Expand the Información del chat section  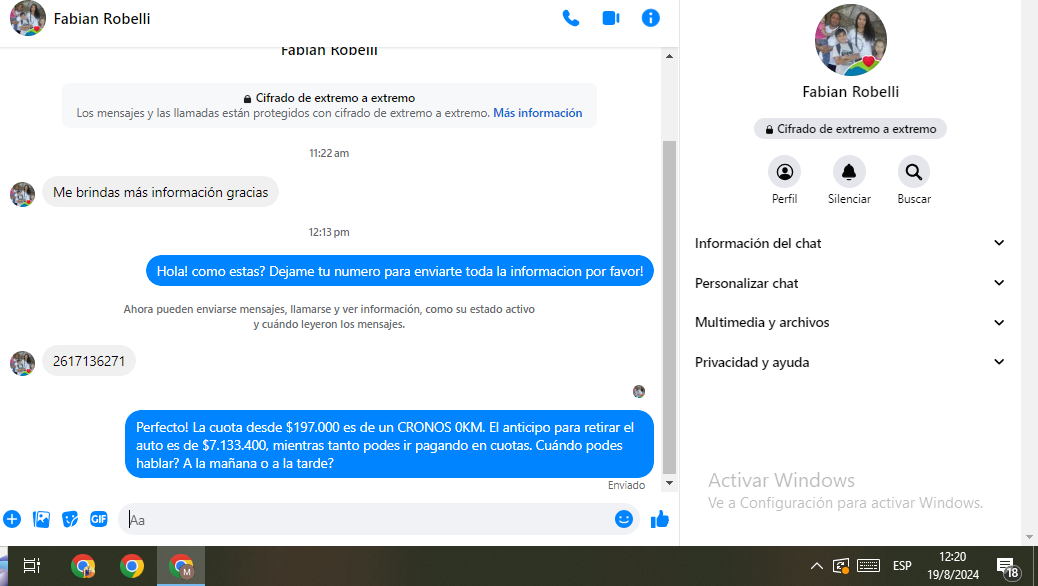(x=848, y=243)
